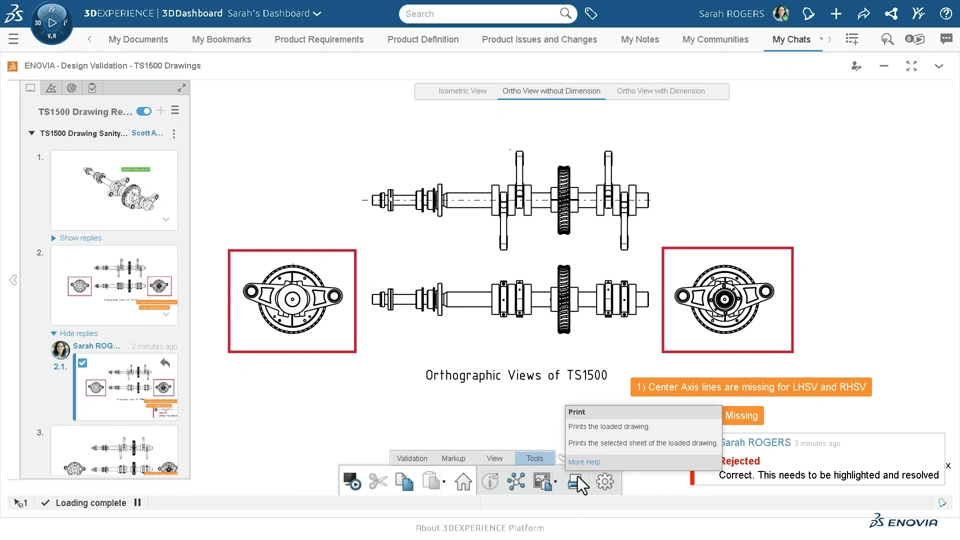
Task: Click the pause icon beside Loading complete
Action: (137, 503)
